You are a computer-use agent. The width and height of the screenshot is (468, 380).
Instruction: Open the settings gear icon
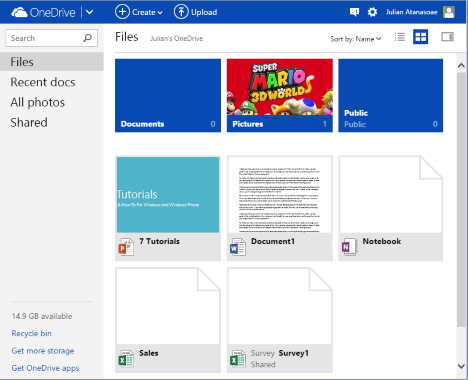(x=372, y=12)
